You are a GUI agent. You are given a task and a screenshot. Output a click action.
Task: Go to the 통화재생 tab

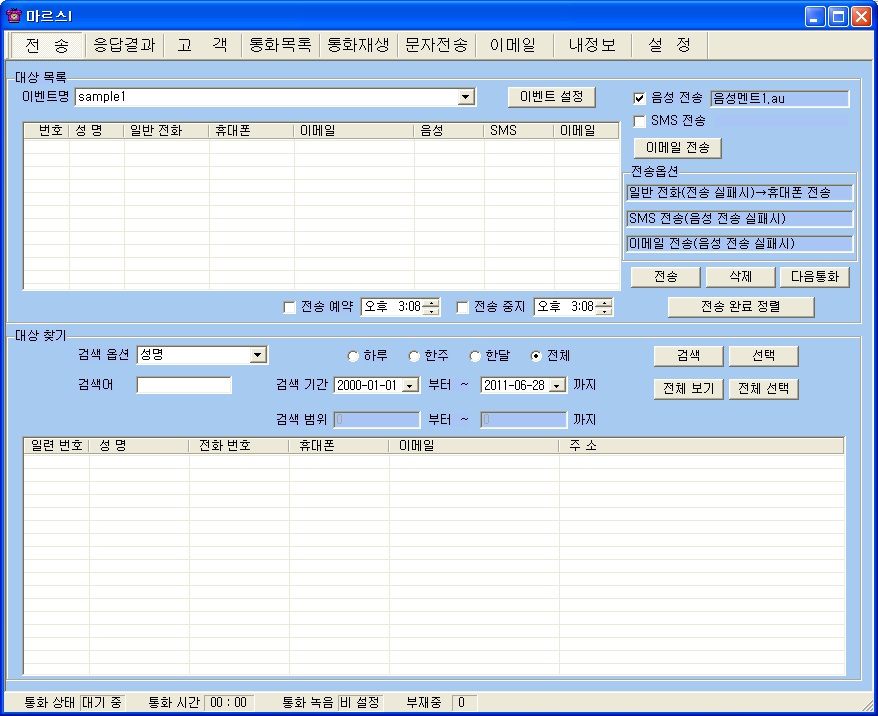(x=357, y=45)
